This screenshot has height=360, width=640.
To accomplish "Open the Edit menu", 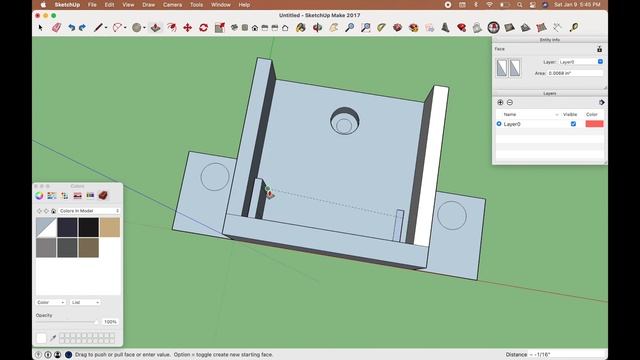I will tap(109, 5).
